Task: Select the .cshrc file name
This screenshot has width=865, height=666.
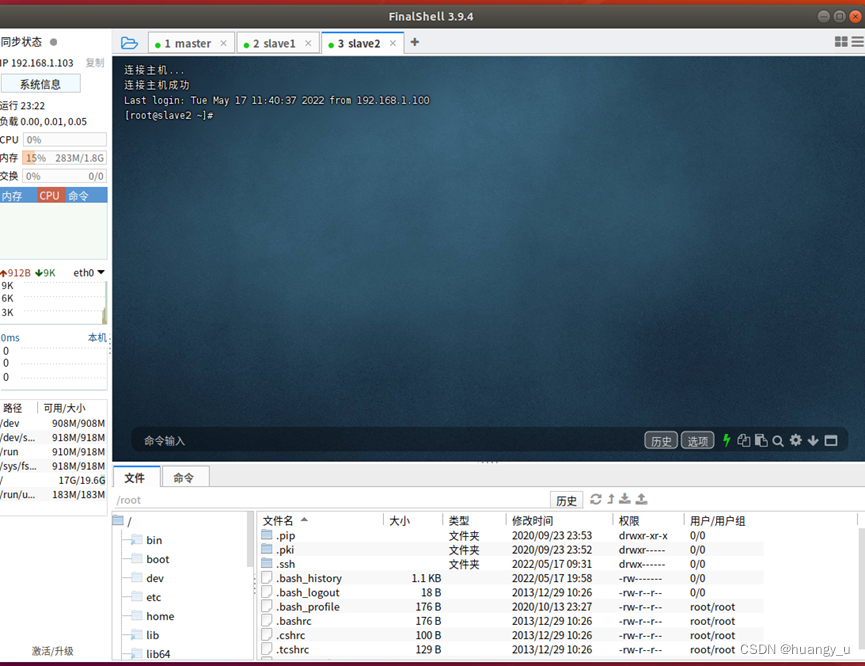Action: coord(291,635)
